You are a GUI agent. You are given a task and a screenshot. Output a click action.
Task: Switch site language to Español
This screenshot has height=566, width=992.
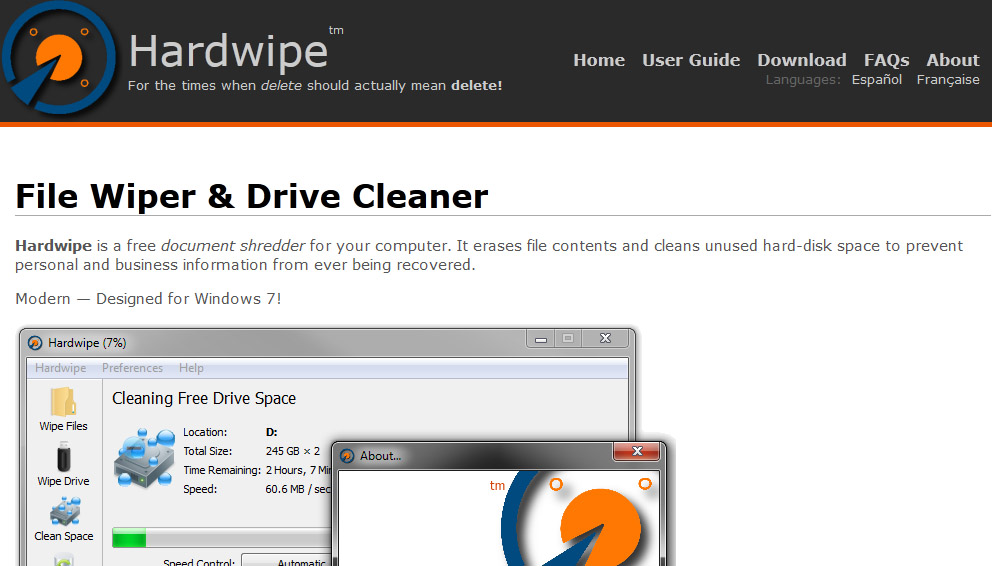pos(876,80)
